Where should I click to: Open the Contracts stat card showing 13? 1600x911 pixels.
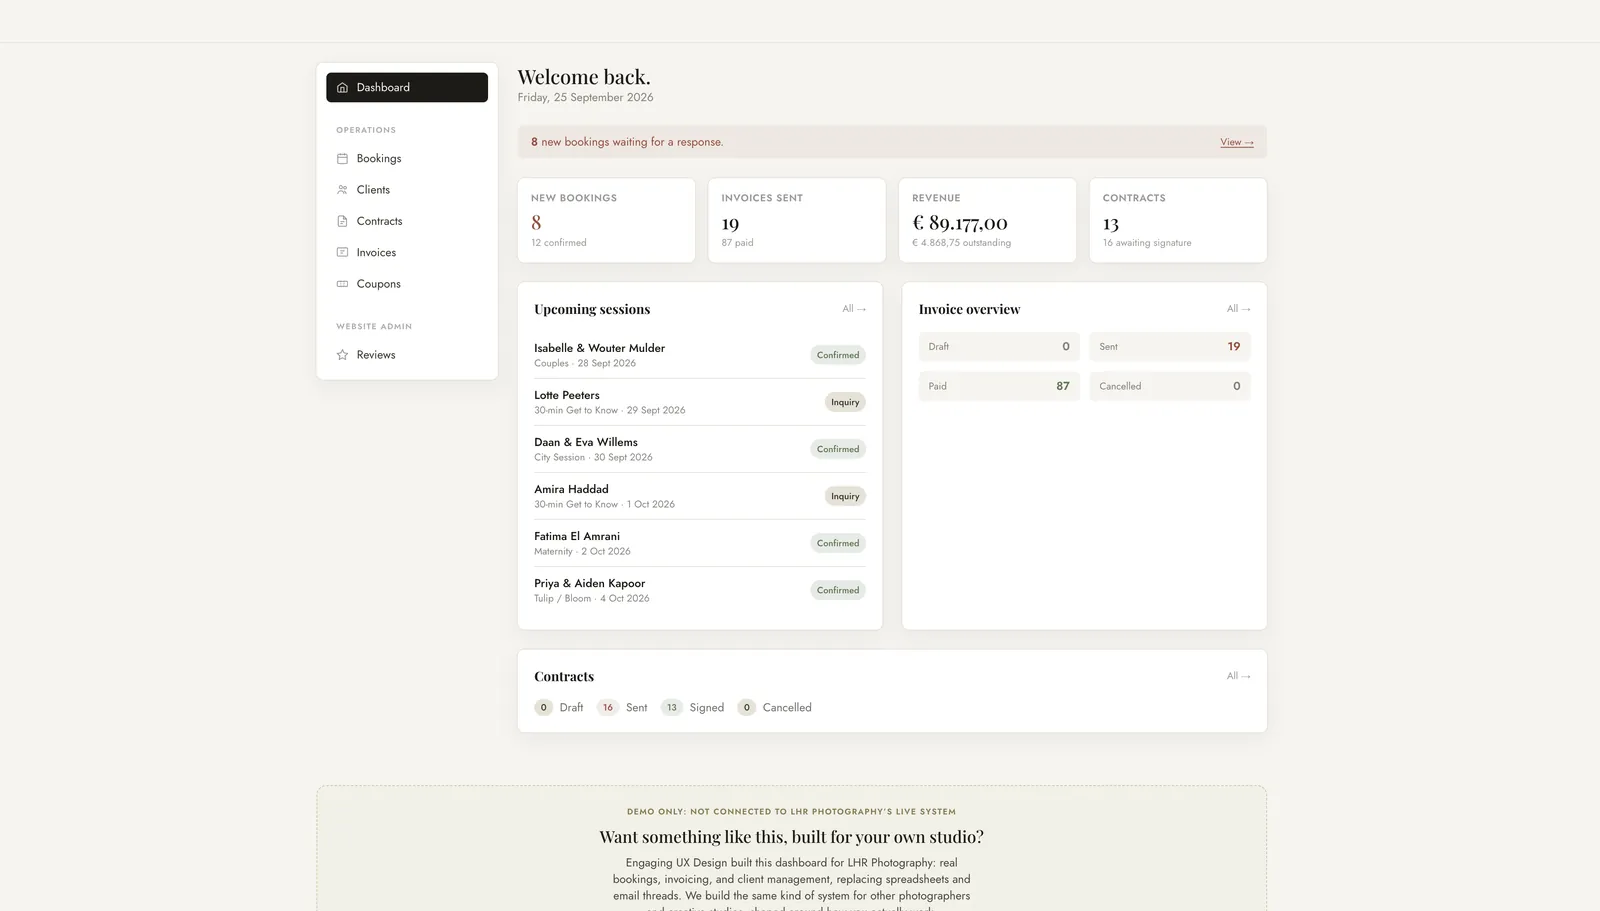click(x=1178, y=220)
